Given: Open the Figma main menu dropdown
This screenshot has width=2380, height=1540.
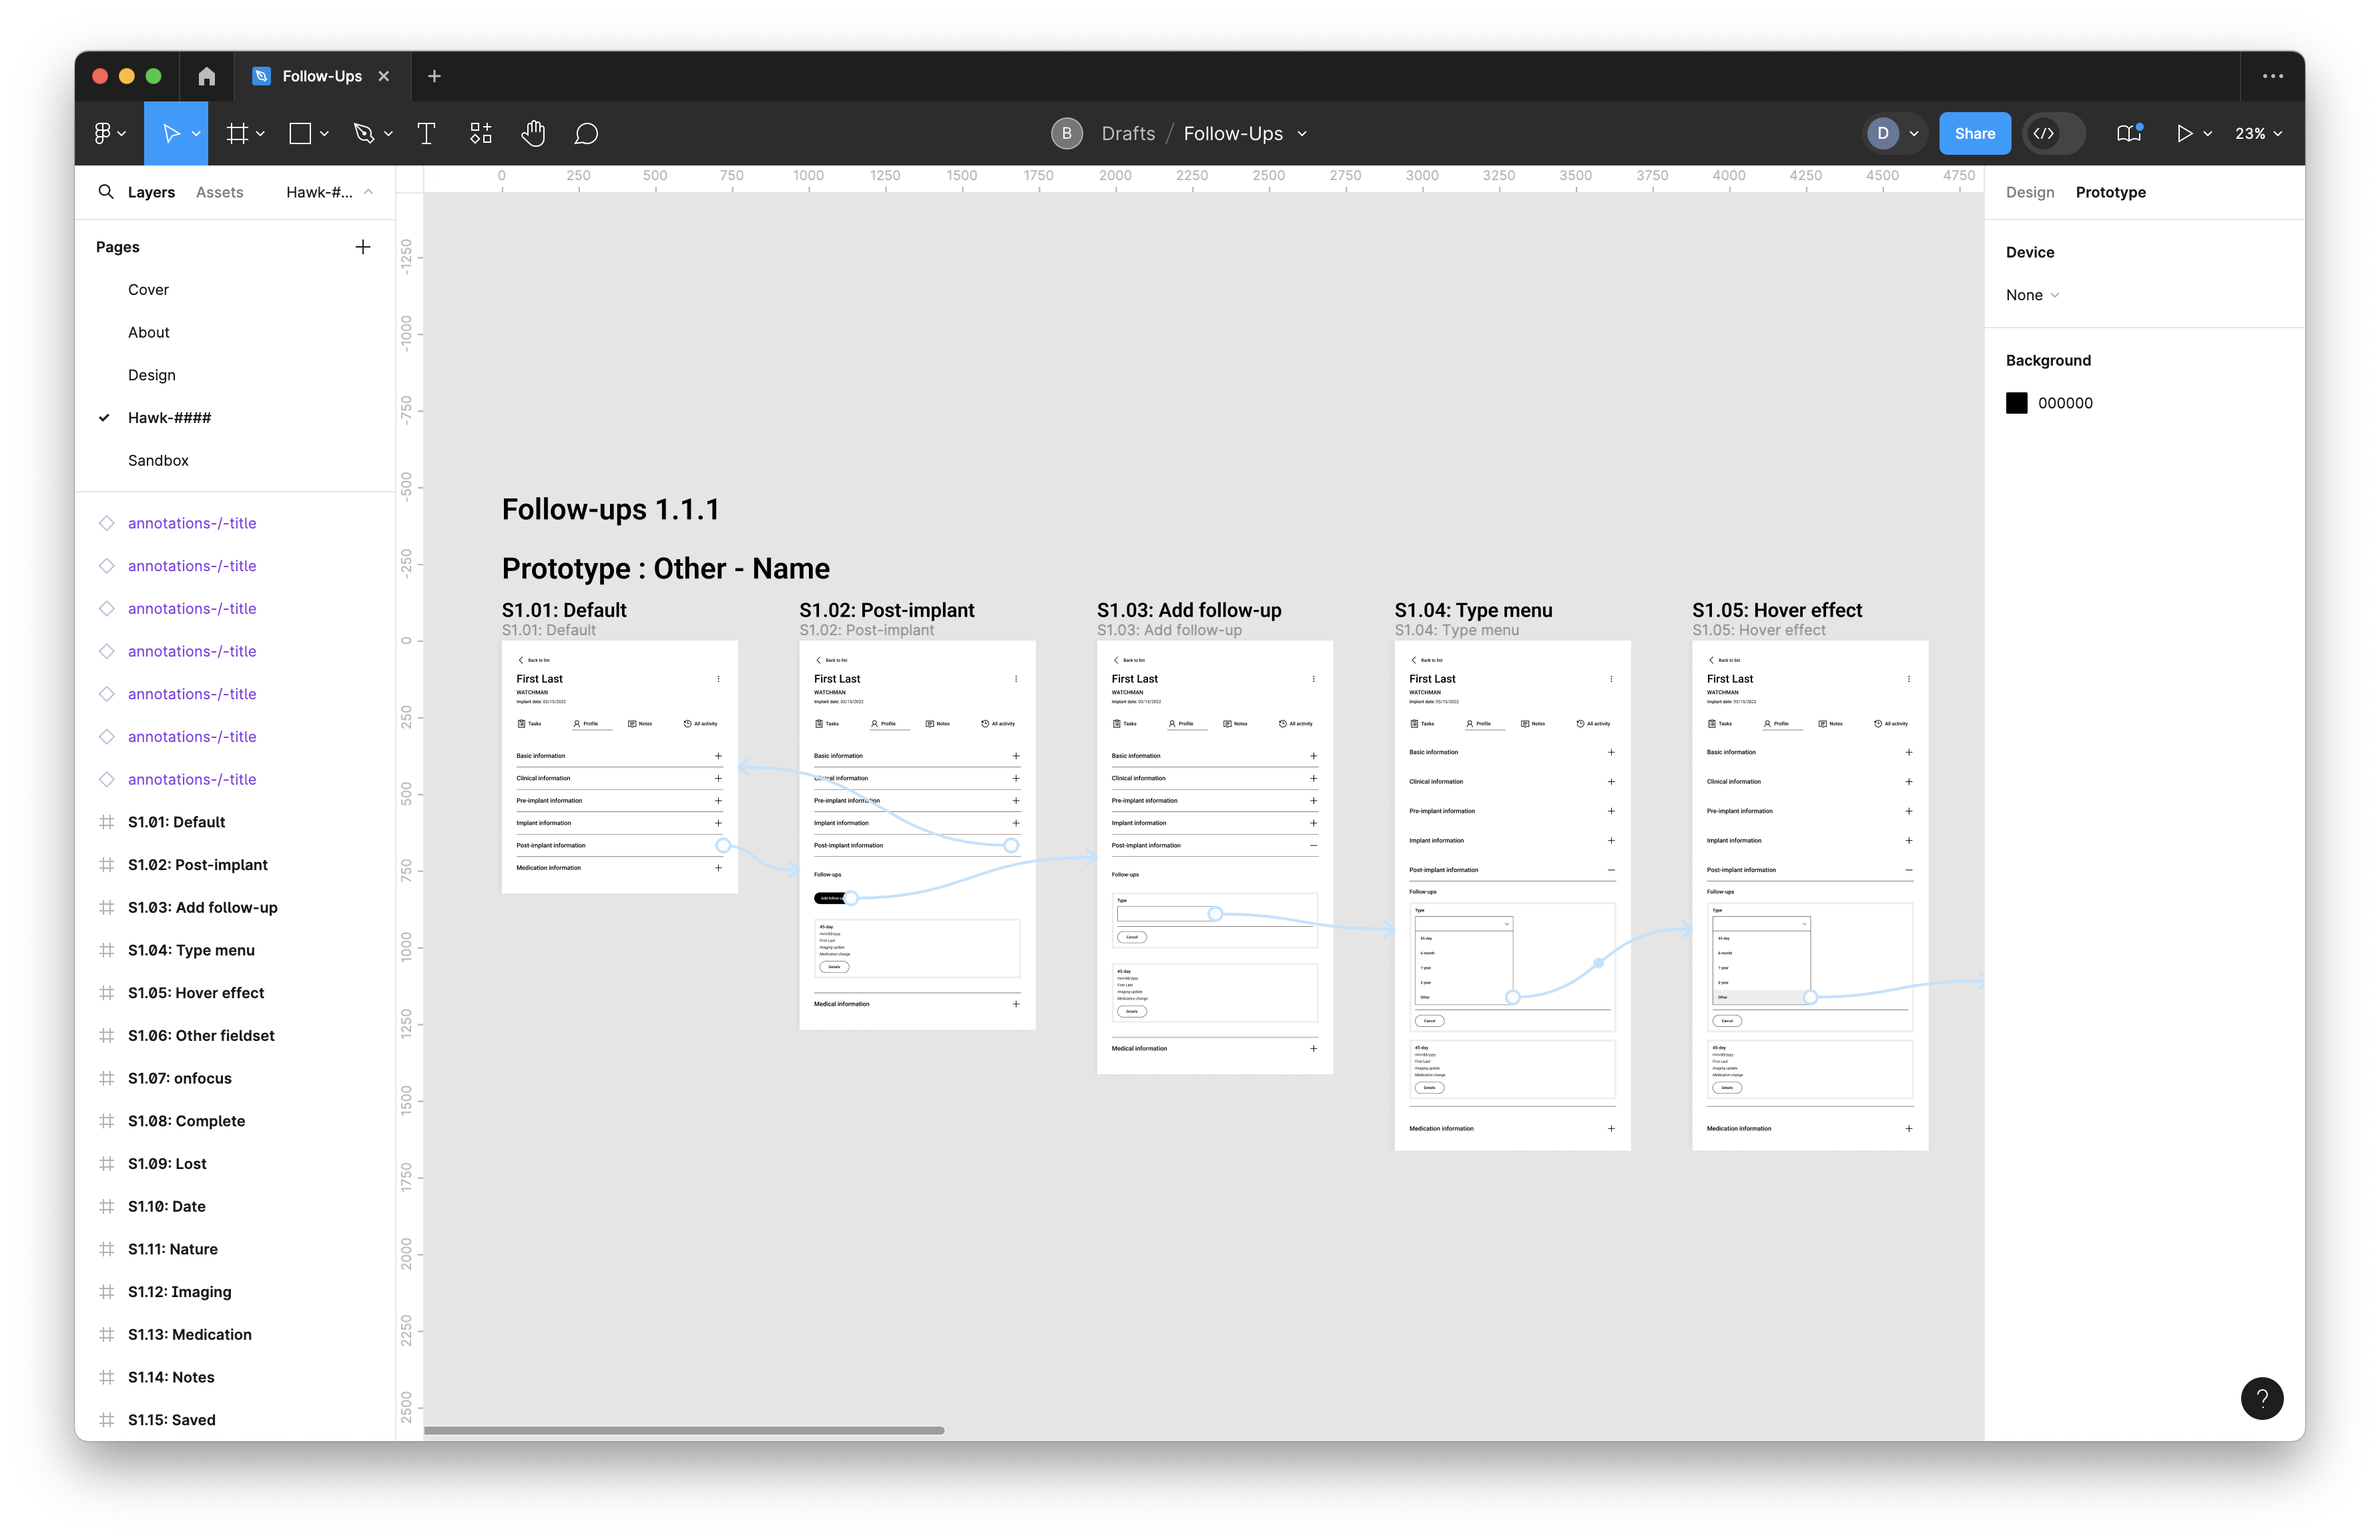Looking at the screenshot, I should (x=109, y=134).
